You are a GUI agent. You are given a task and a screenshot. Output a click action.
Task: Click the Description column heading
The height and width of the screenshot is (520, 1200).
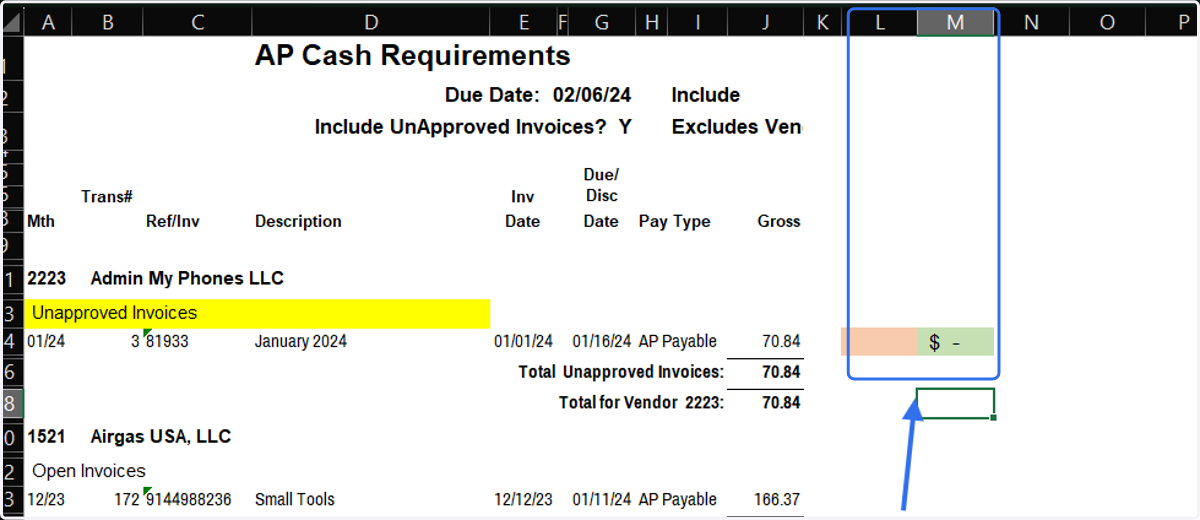coord(298,221)
